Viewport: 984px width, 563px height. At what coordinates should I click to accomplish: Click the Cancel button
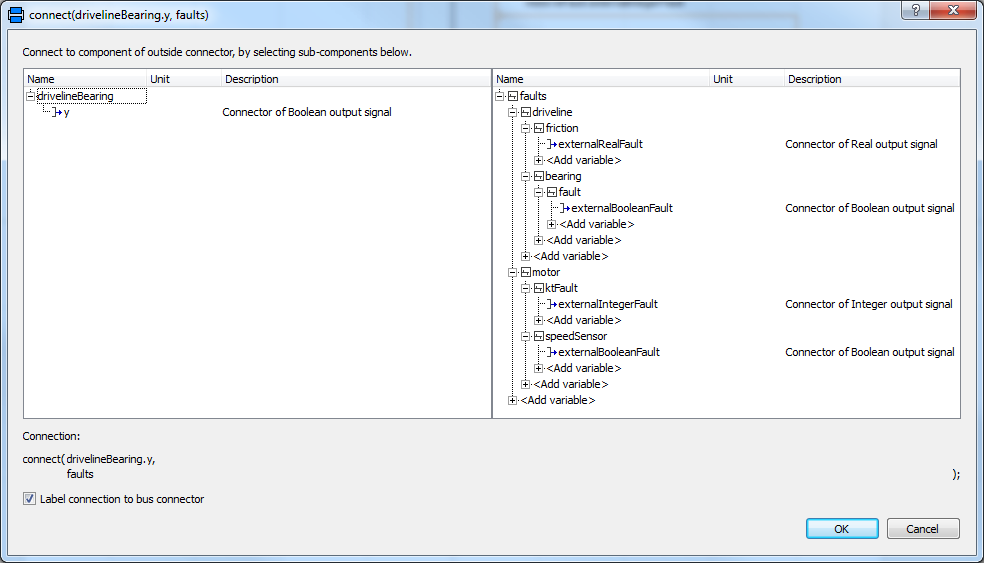[922, 529]
